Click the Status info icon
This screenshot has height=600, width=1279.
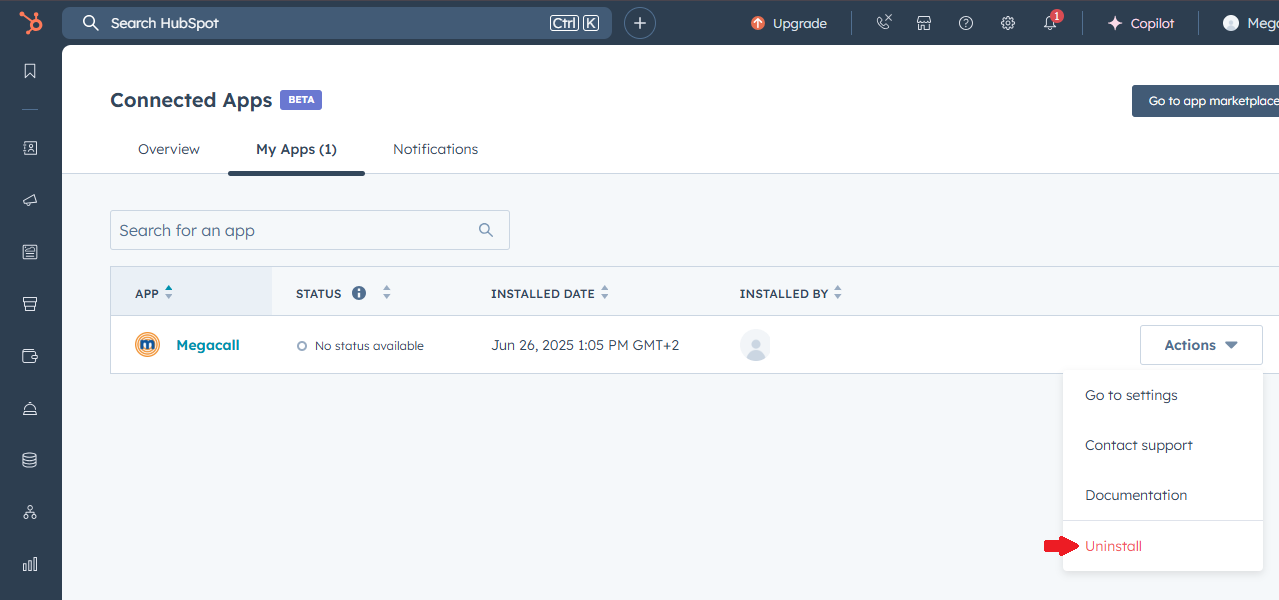click(x=359, y=293)
